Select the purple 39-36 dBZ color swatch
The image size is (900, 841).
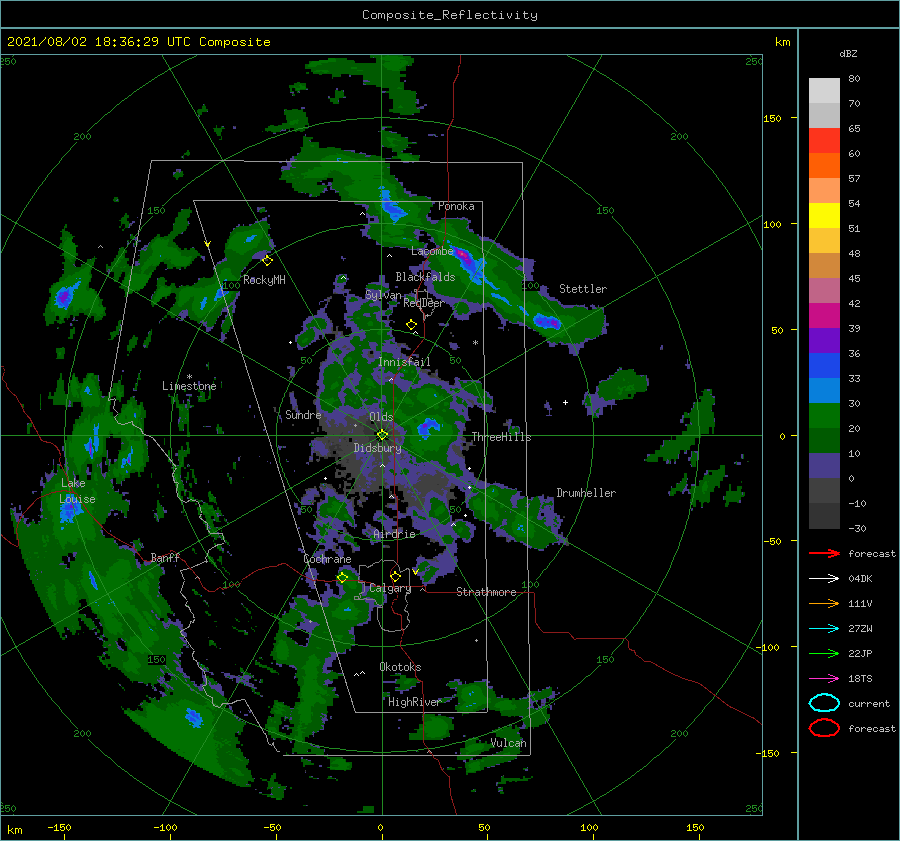[824, 341]
